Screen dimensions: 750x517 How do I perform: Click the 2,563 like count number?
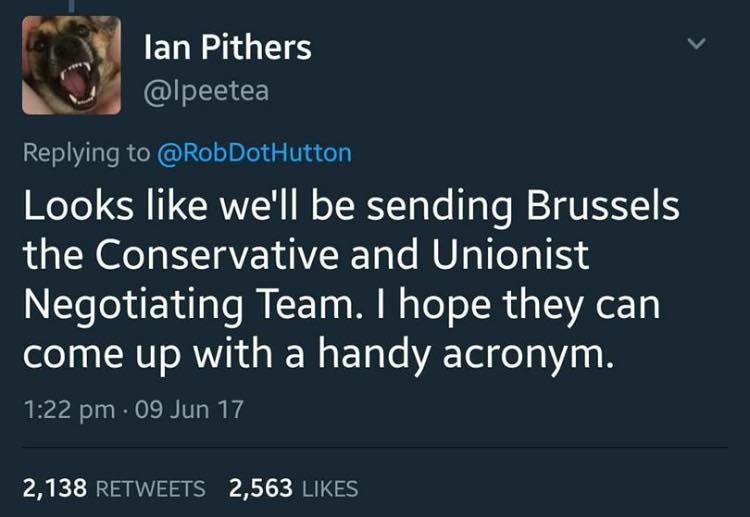[261, 488]
